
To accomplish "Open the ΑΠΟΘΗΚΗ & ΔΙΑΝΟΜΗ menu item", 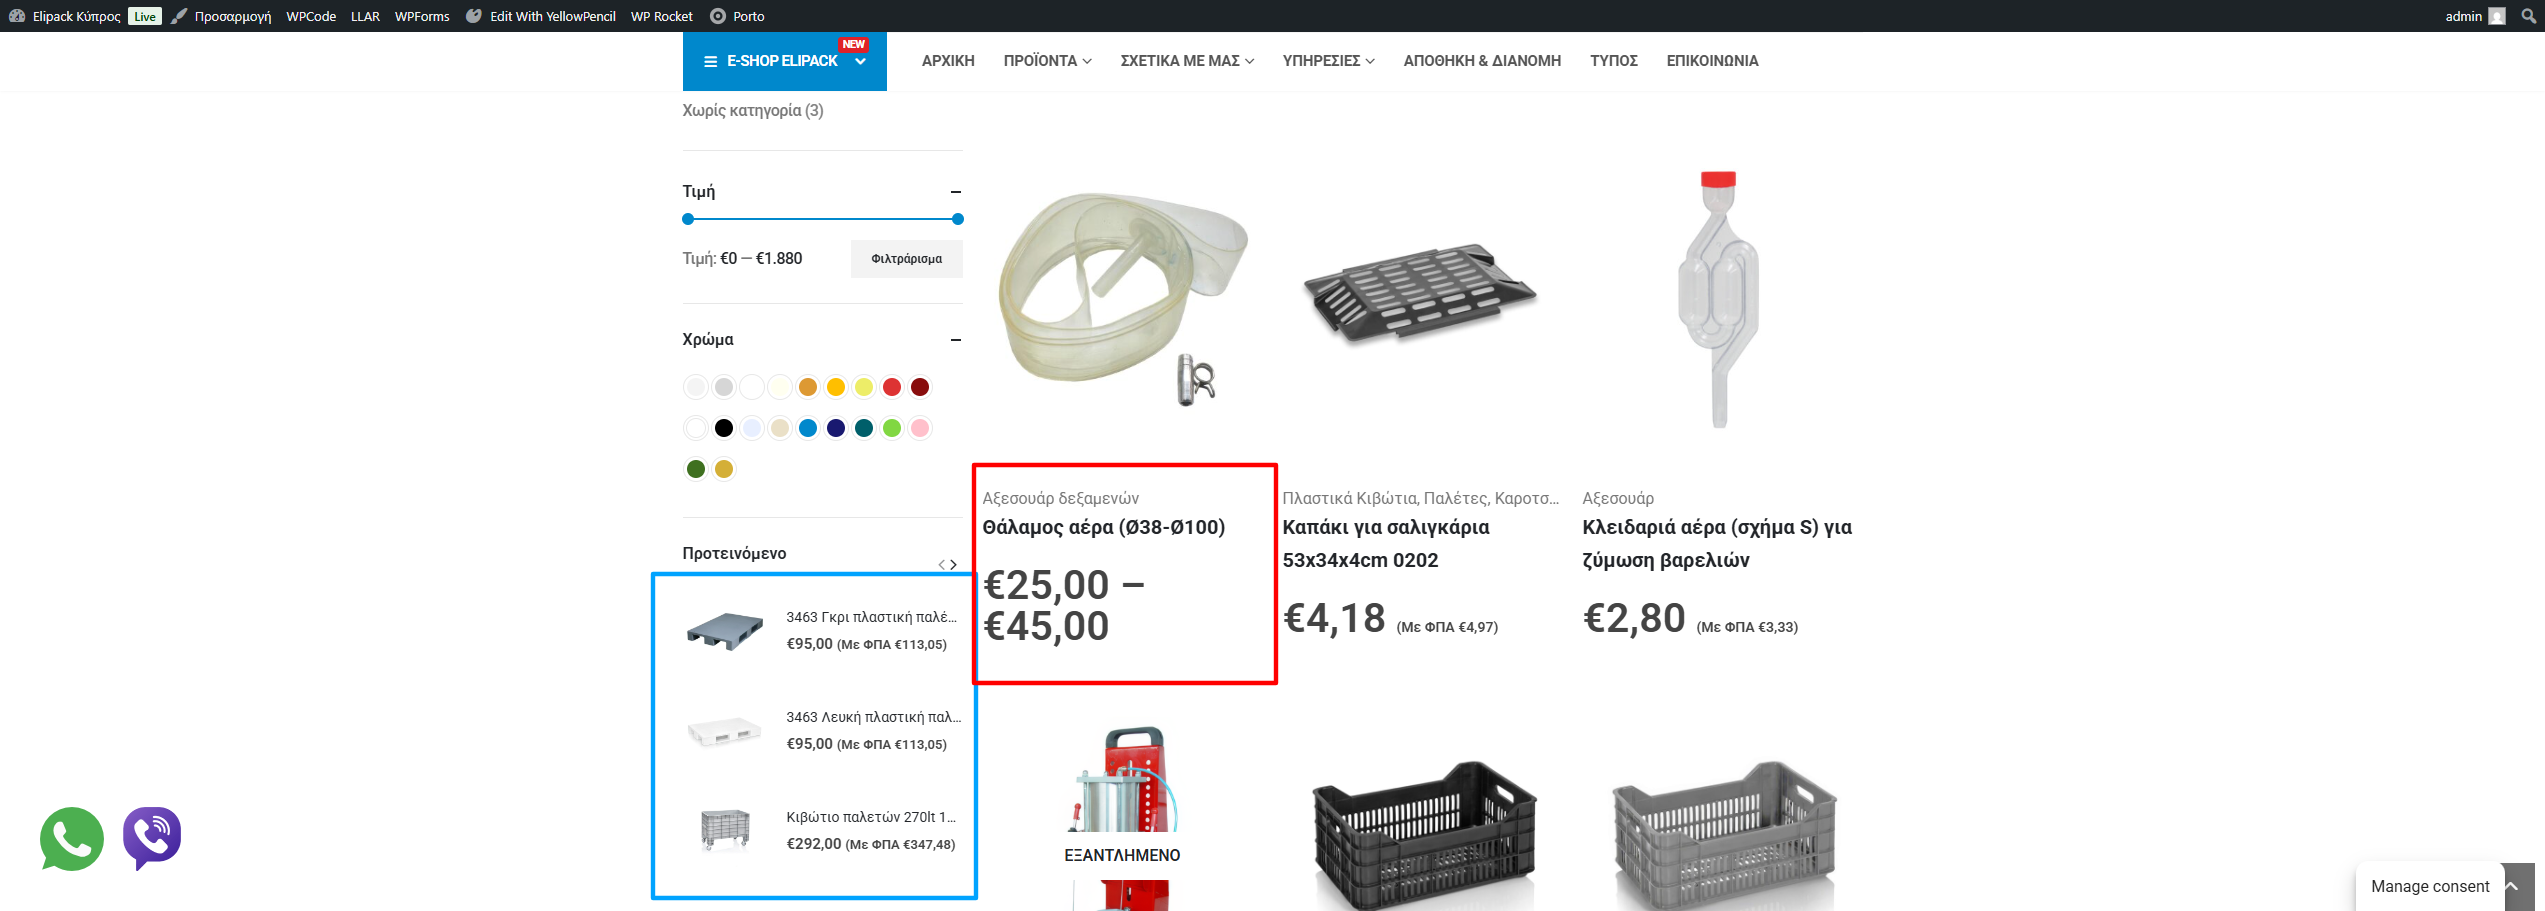I will point(1482,61).
